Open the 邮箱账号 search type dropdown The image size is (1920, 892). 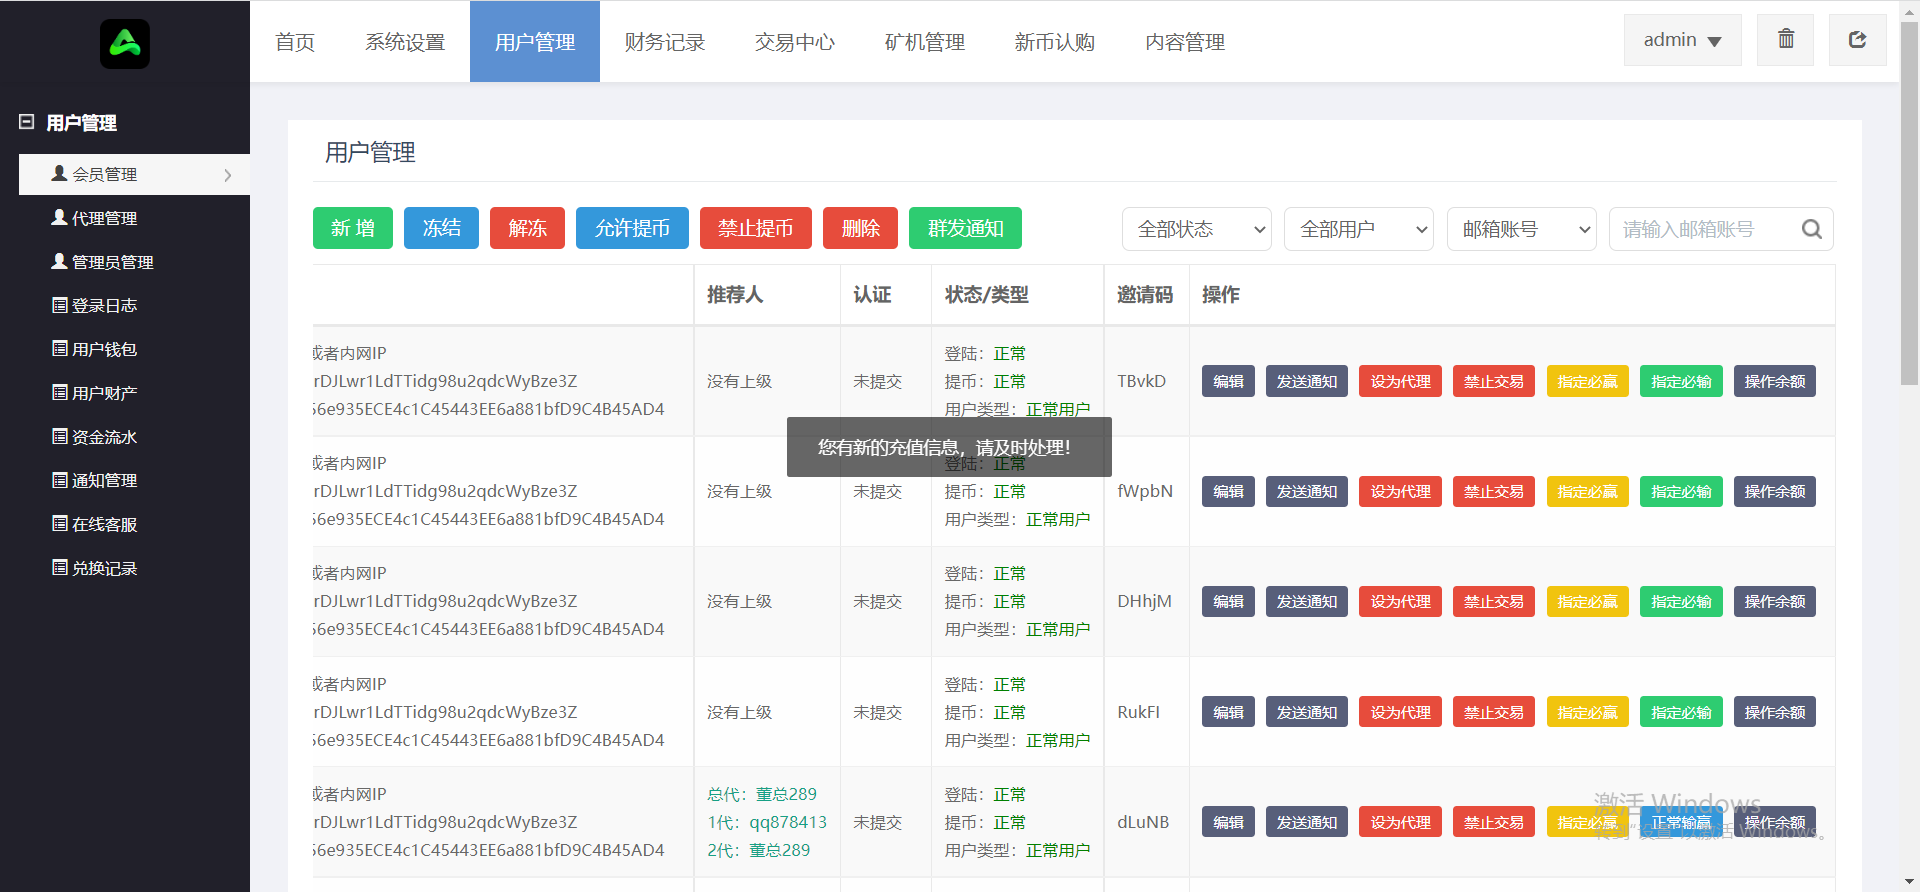click(x=1522, y=229)
